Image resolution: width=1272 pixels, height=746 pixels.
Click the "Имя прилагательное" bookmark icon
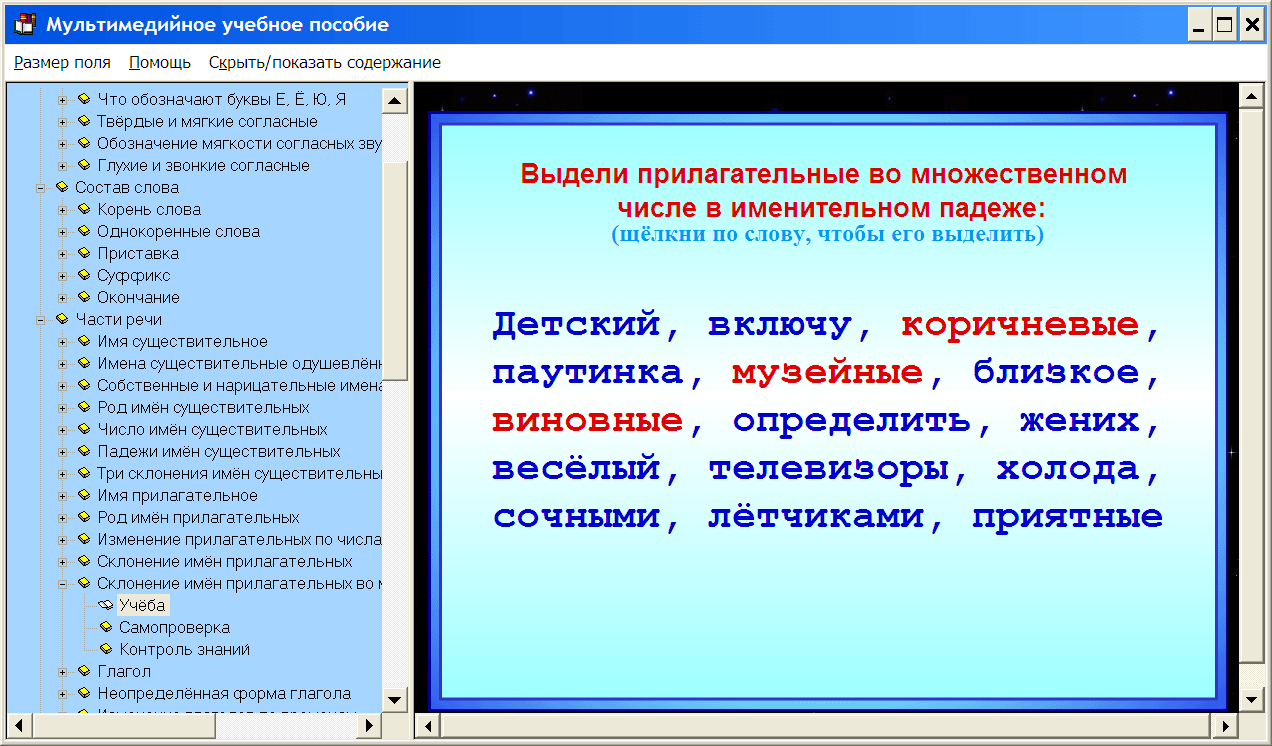[x=85, y=495]
